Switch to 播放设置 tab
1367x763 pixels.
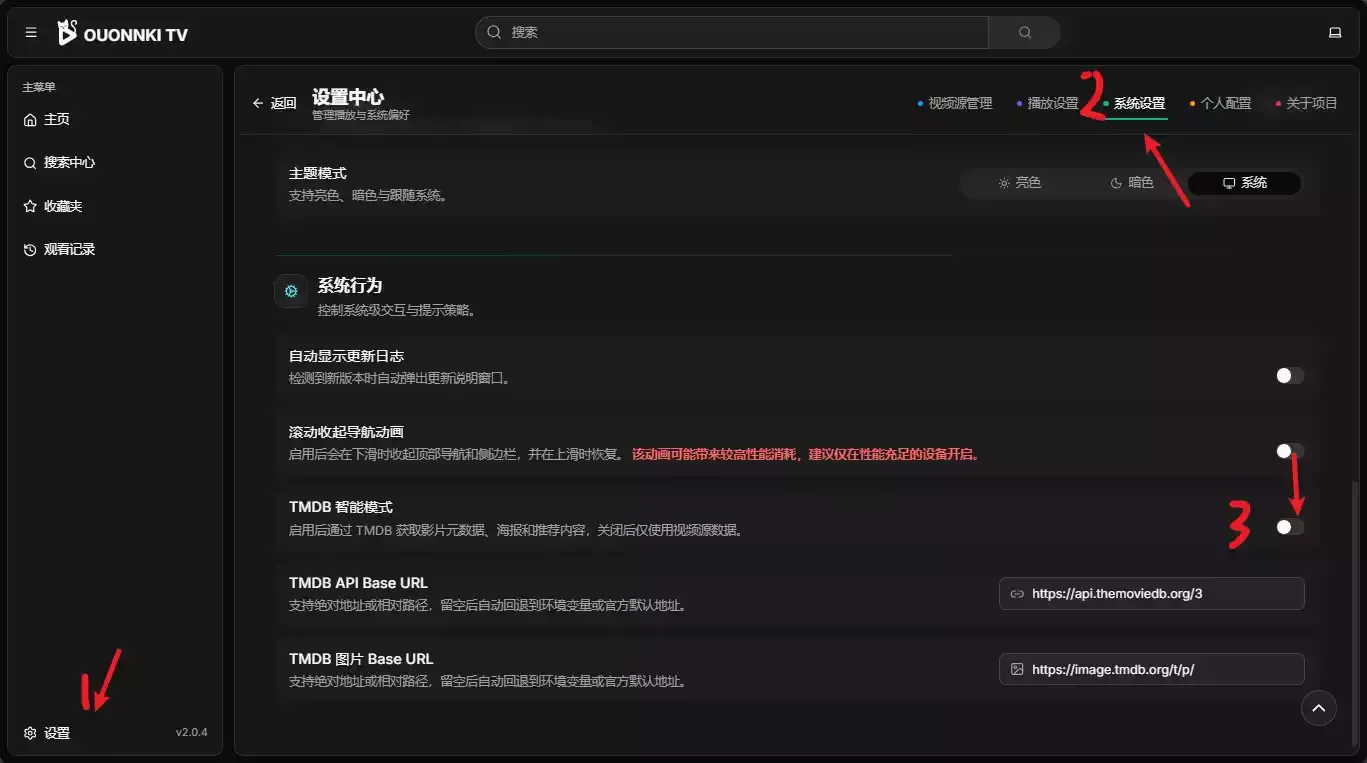pos(1047,103)
